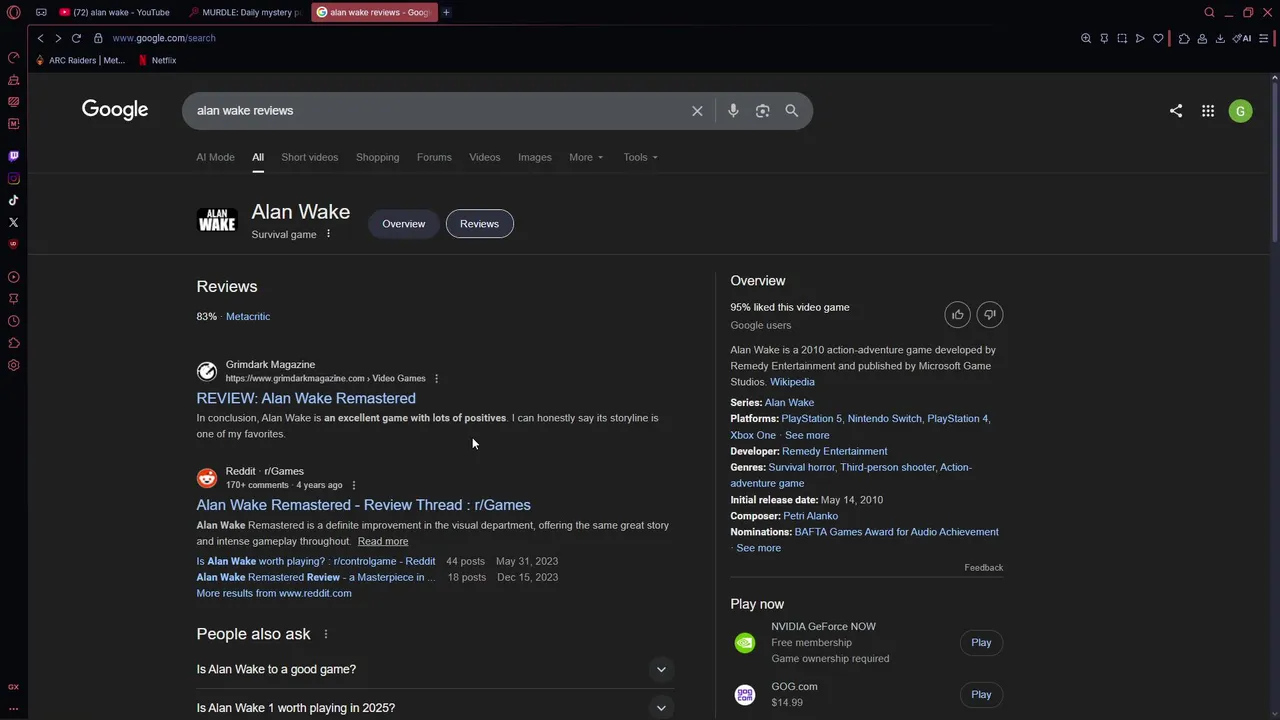The height and width of the screenshot is (720, 1280).
Task: Open Alan Wake Remastered Review Thread link
Action: (363, 505)
